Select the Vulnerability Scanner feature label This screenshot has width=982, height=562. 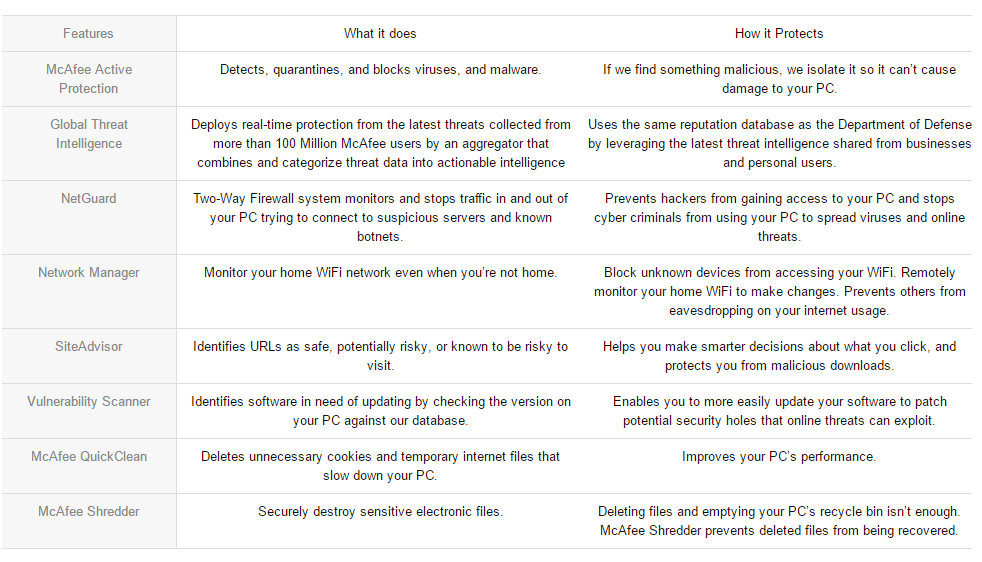point(89,402)
